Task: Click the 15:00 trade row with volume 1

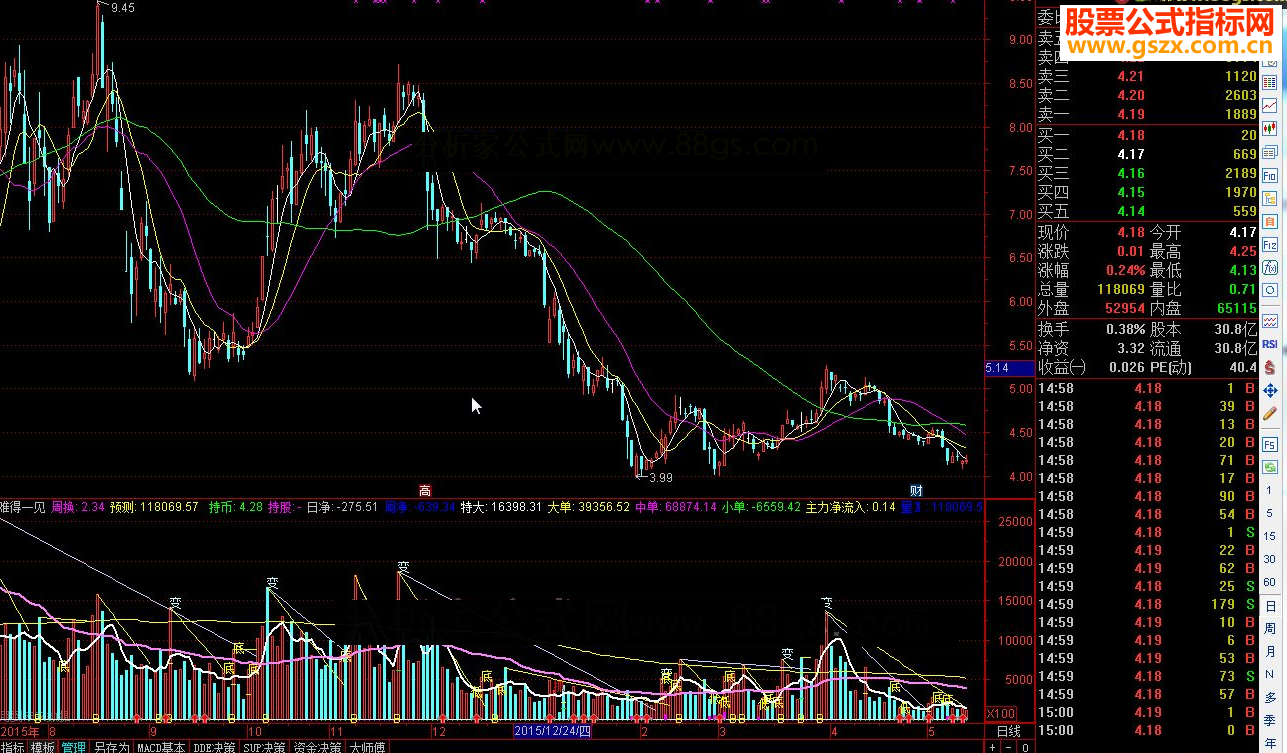Action: click(1148, 712)
